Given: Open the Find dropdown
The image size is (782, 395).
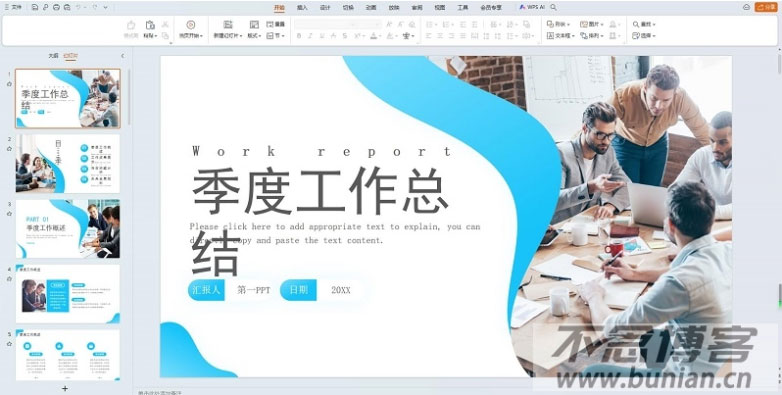Looking at the screenshot, I should [x=644, y=24].
